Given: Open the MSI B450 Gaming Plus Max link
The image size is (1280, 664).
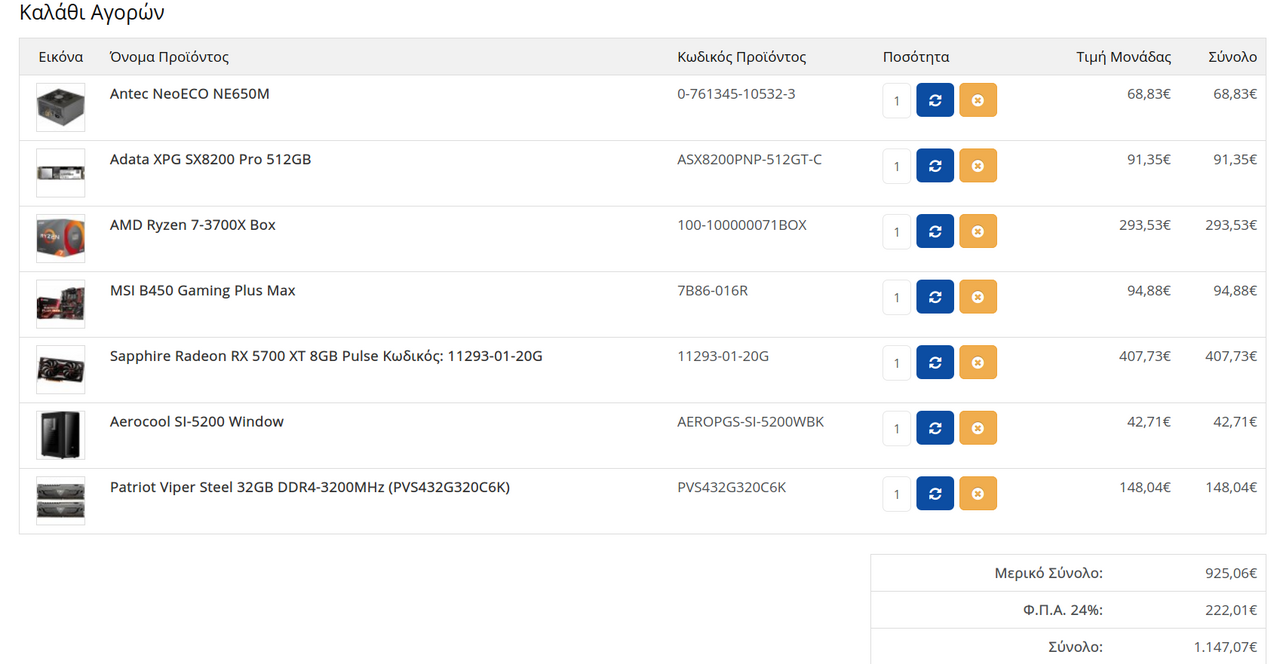Looking at the screenshot, I should pyautogui.click(x=203, y=291).
